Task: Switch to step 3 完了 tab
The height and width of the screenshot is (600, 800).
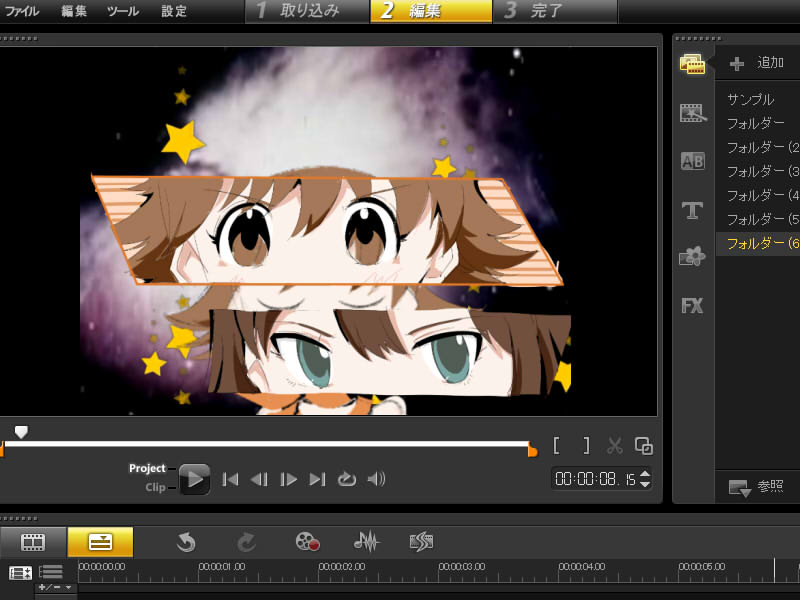Action: tap(556, 11)
